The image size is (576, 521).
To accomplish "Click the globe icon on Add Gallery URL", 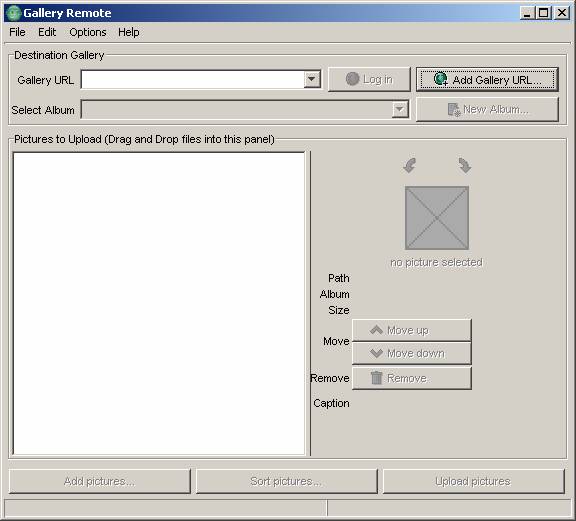I will (x=440, y=79).
